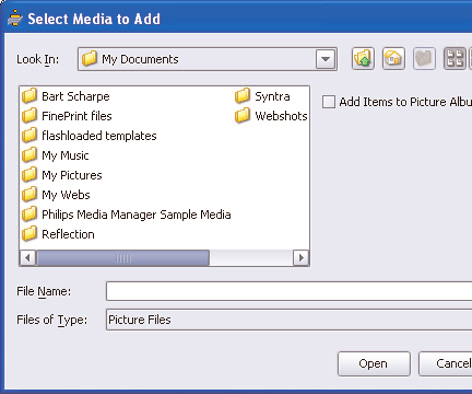Click the horizontal scrollbar thumb
The width and height of the screenshot is (472, 394).
click(x=123, y=258)
